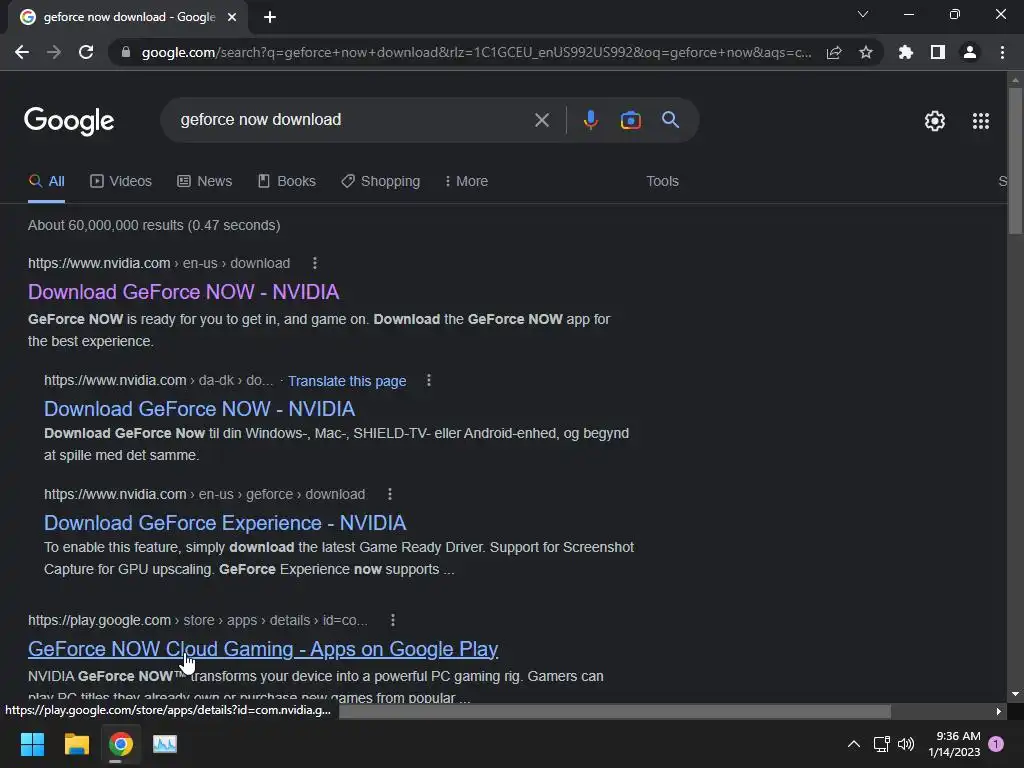Click Chrome icon in taskbar
Image resolution: width=1024 pixels, height=768 pixels.
coord(121,744)
